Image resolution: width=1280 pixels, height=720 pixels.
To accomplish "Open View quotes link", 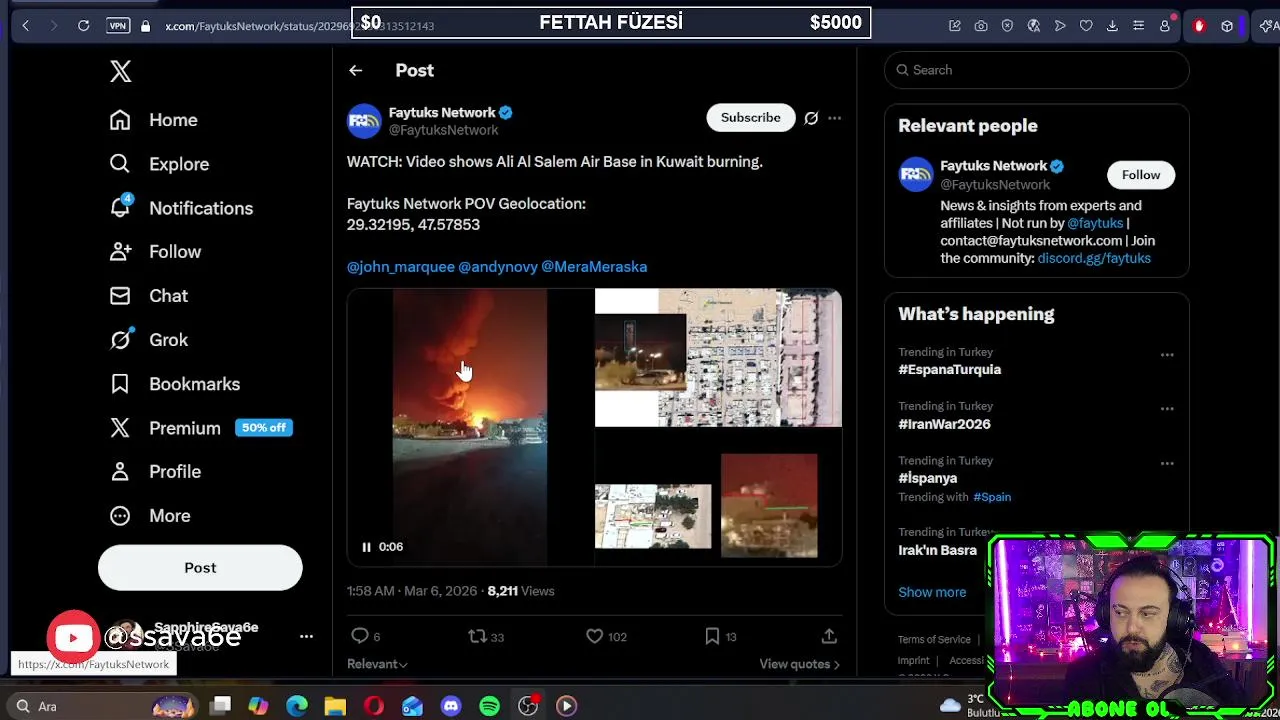I will click(799, 664).
